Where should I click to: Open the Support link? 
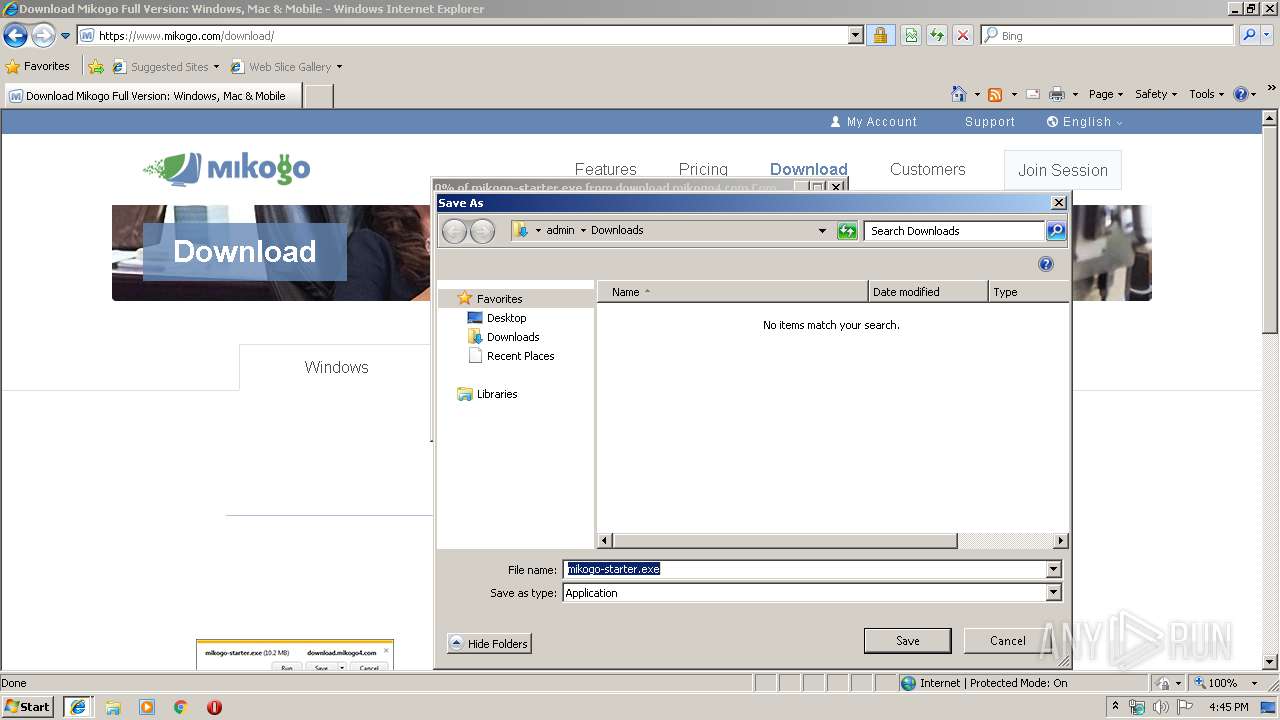click(x=990, y=122)
